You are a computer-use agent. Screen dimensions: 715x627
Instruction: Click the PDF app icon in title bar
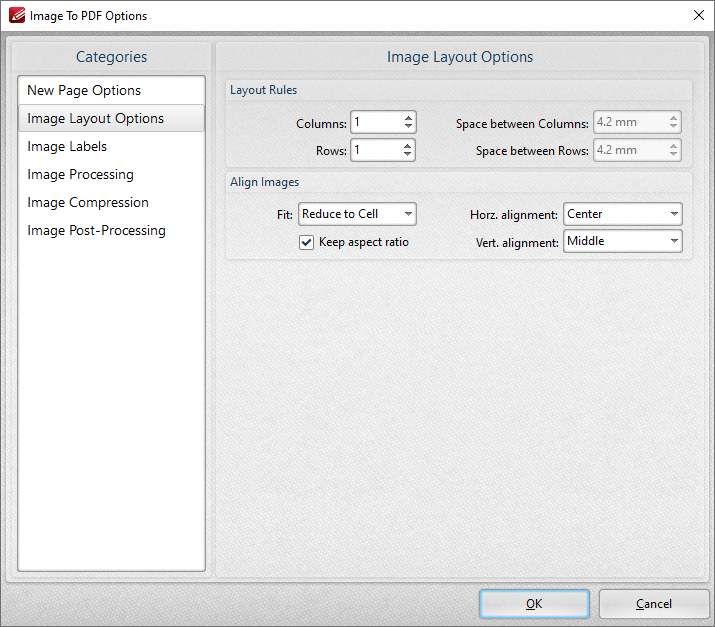(x=17, y=15)
